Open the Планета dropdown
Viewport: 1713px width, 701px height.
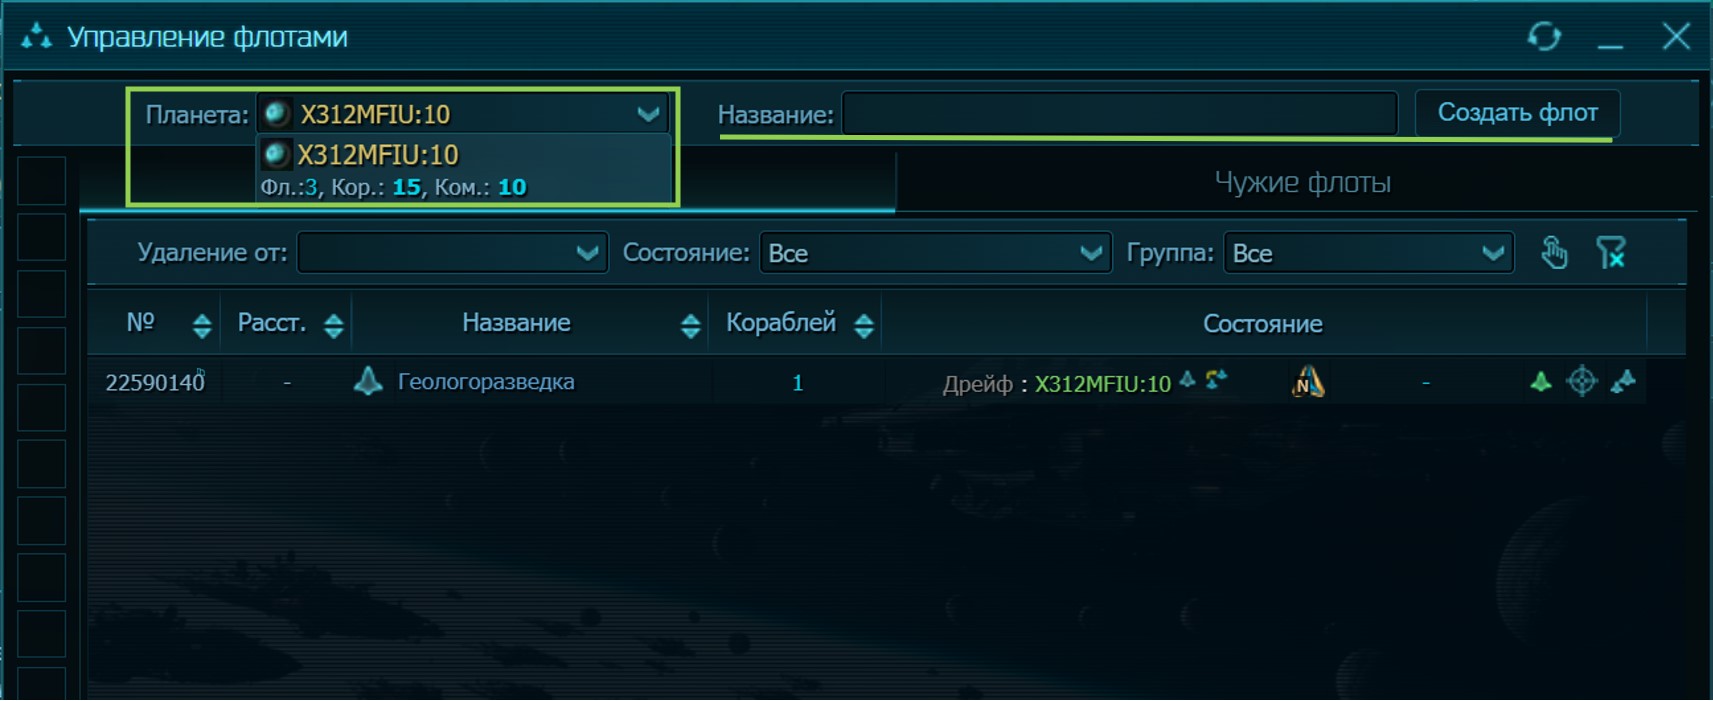click(463, 114)
